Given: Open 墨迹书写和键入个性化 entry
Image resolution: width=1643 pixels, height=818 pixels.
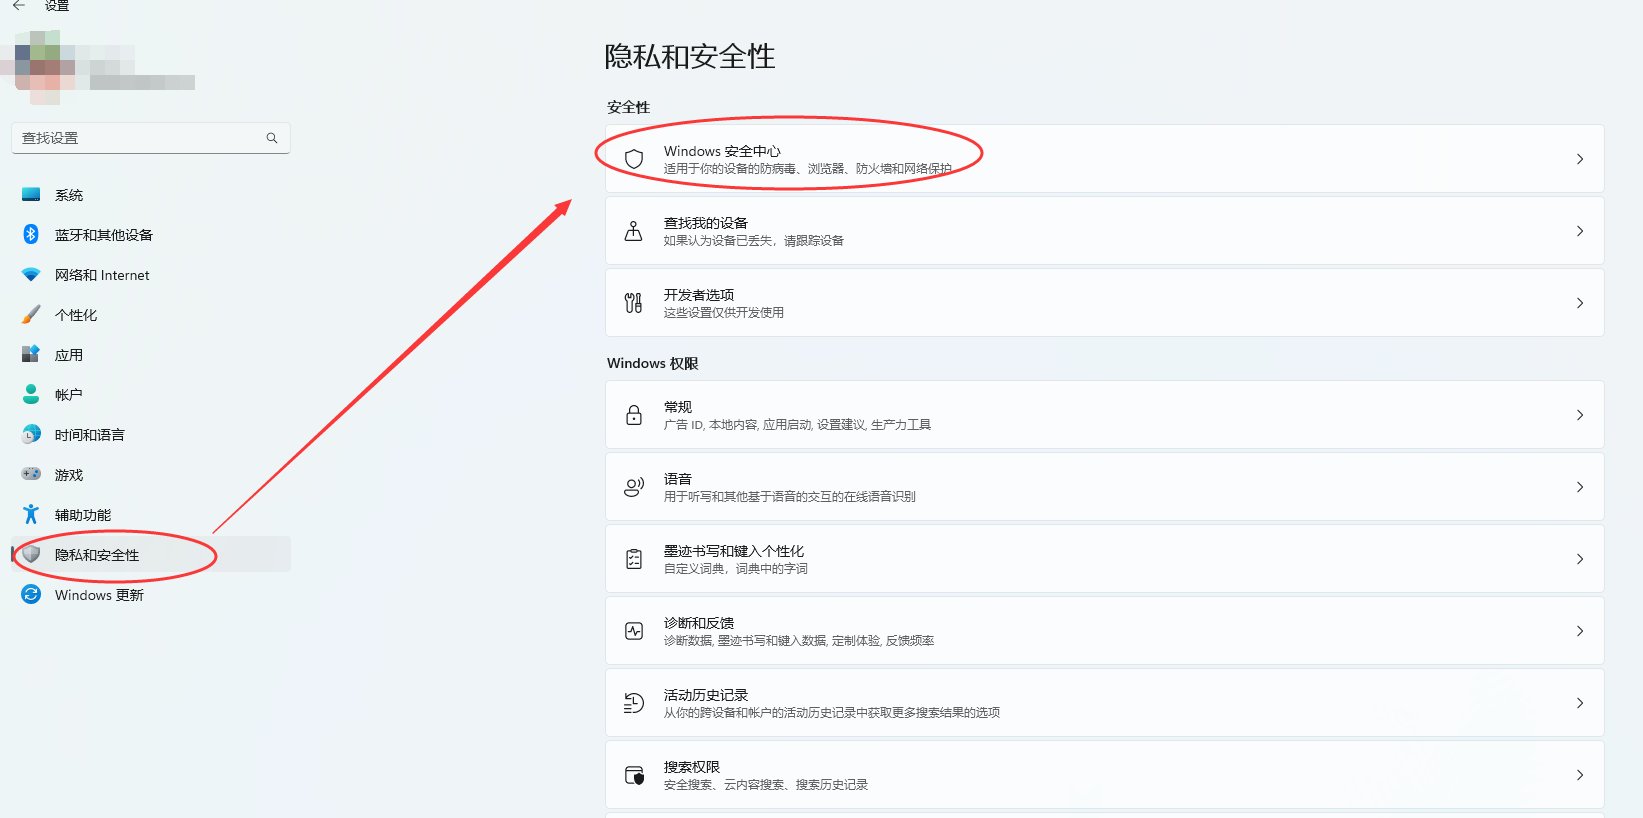Looking at the screenshot, I should 1104,559.
